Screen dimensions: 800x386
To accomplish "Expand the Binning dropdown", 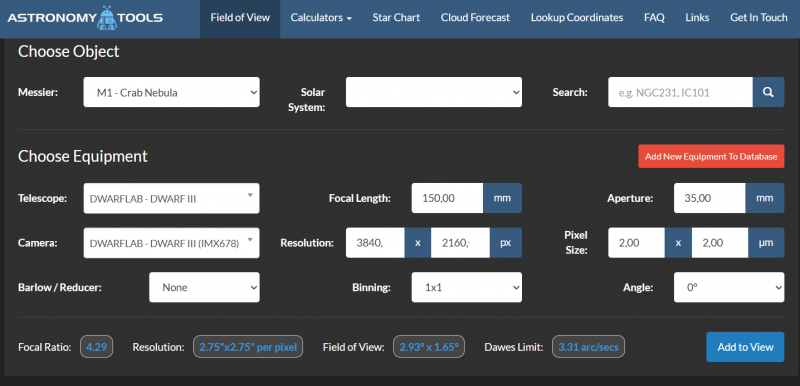I will [x=467, y=287].
